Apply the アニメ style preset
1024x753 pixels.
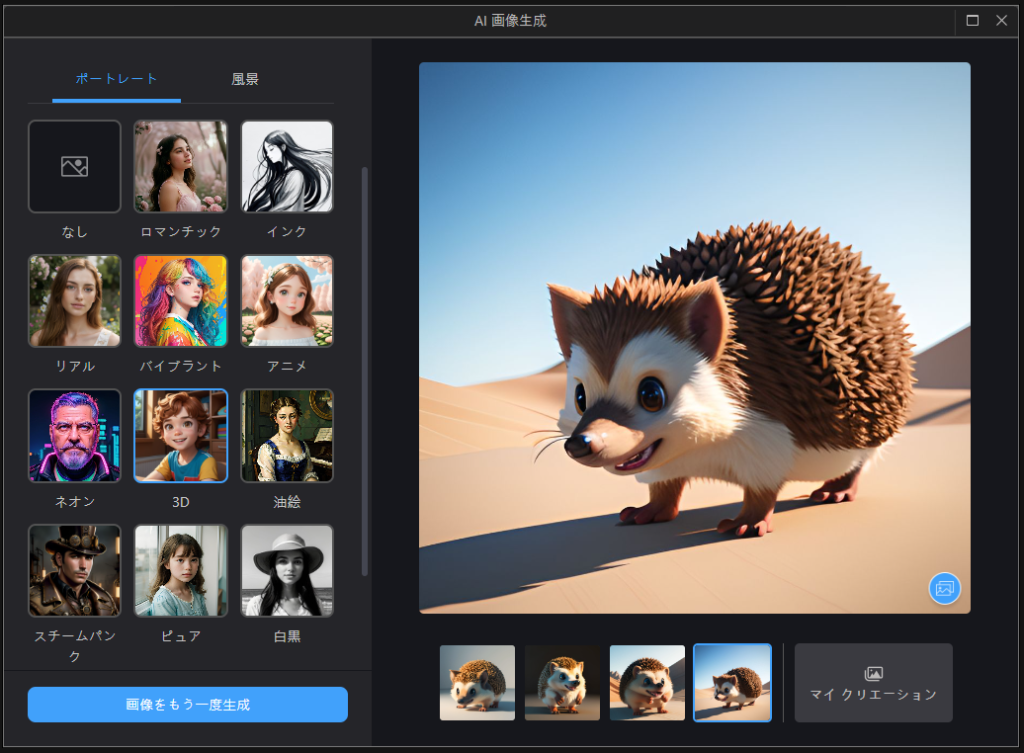pos(287,301)
